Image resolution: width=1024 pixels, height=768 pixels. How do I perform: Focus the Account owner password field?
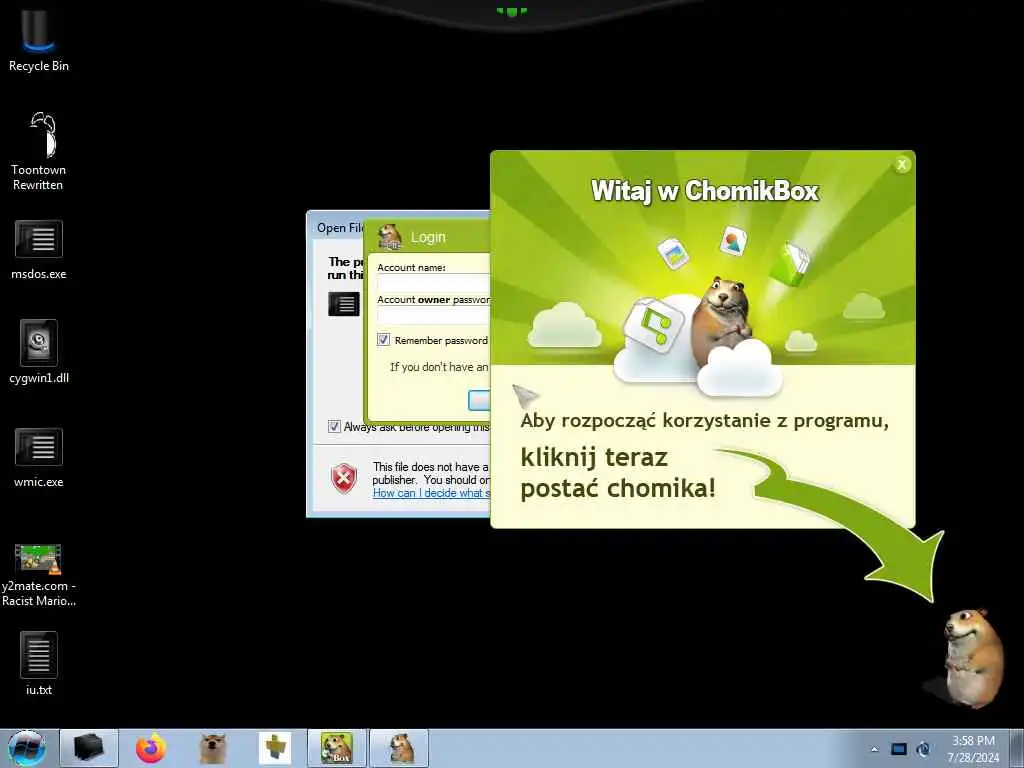click(x=433, y=315)
